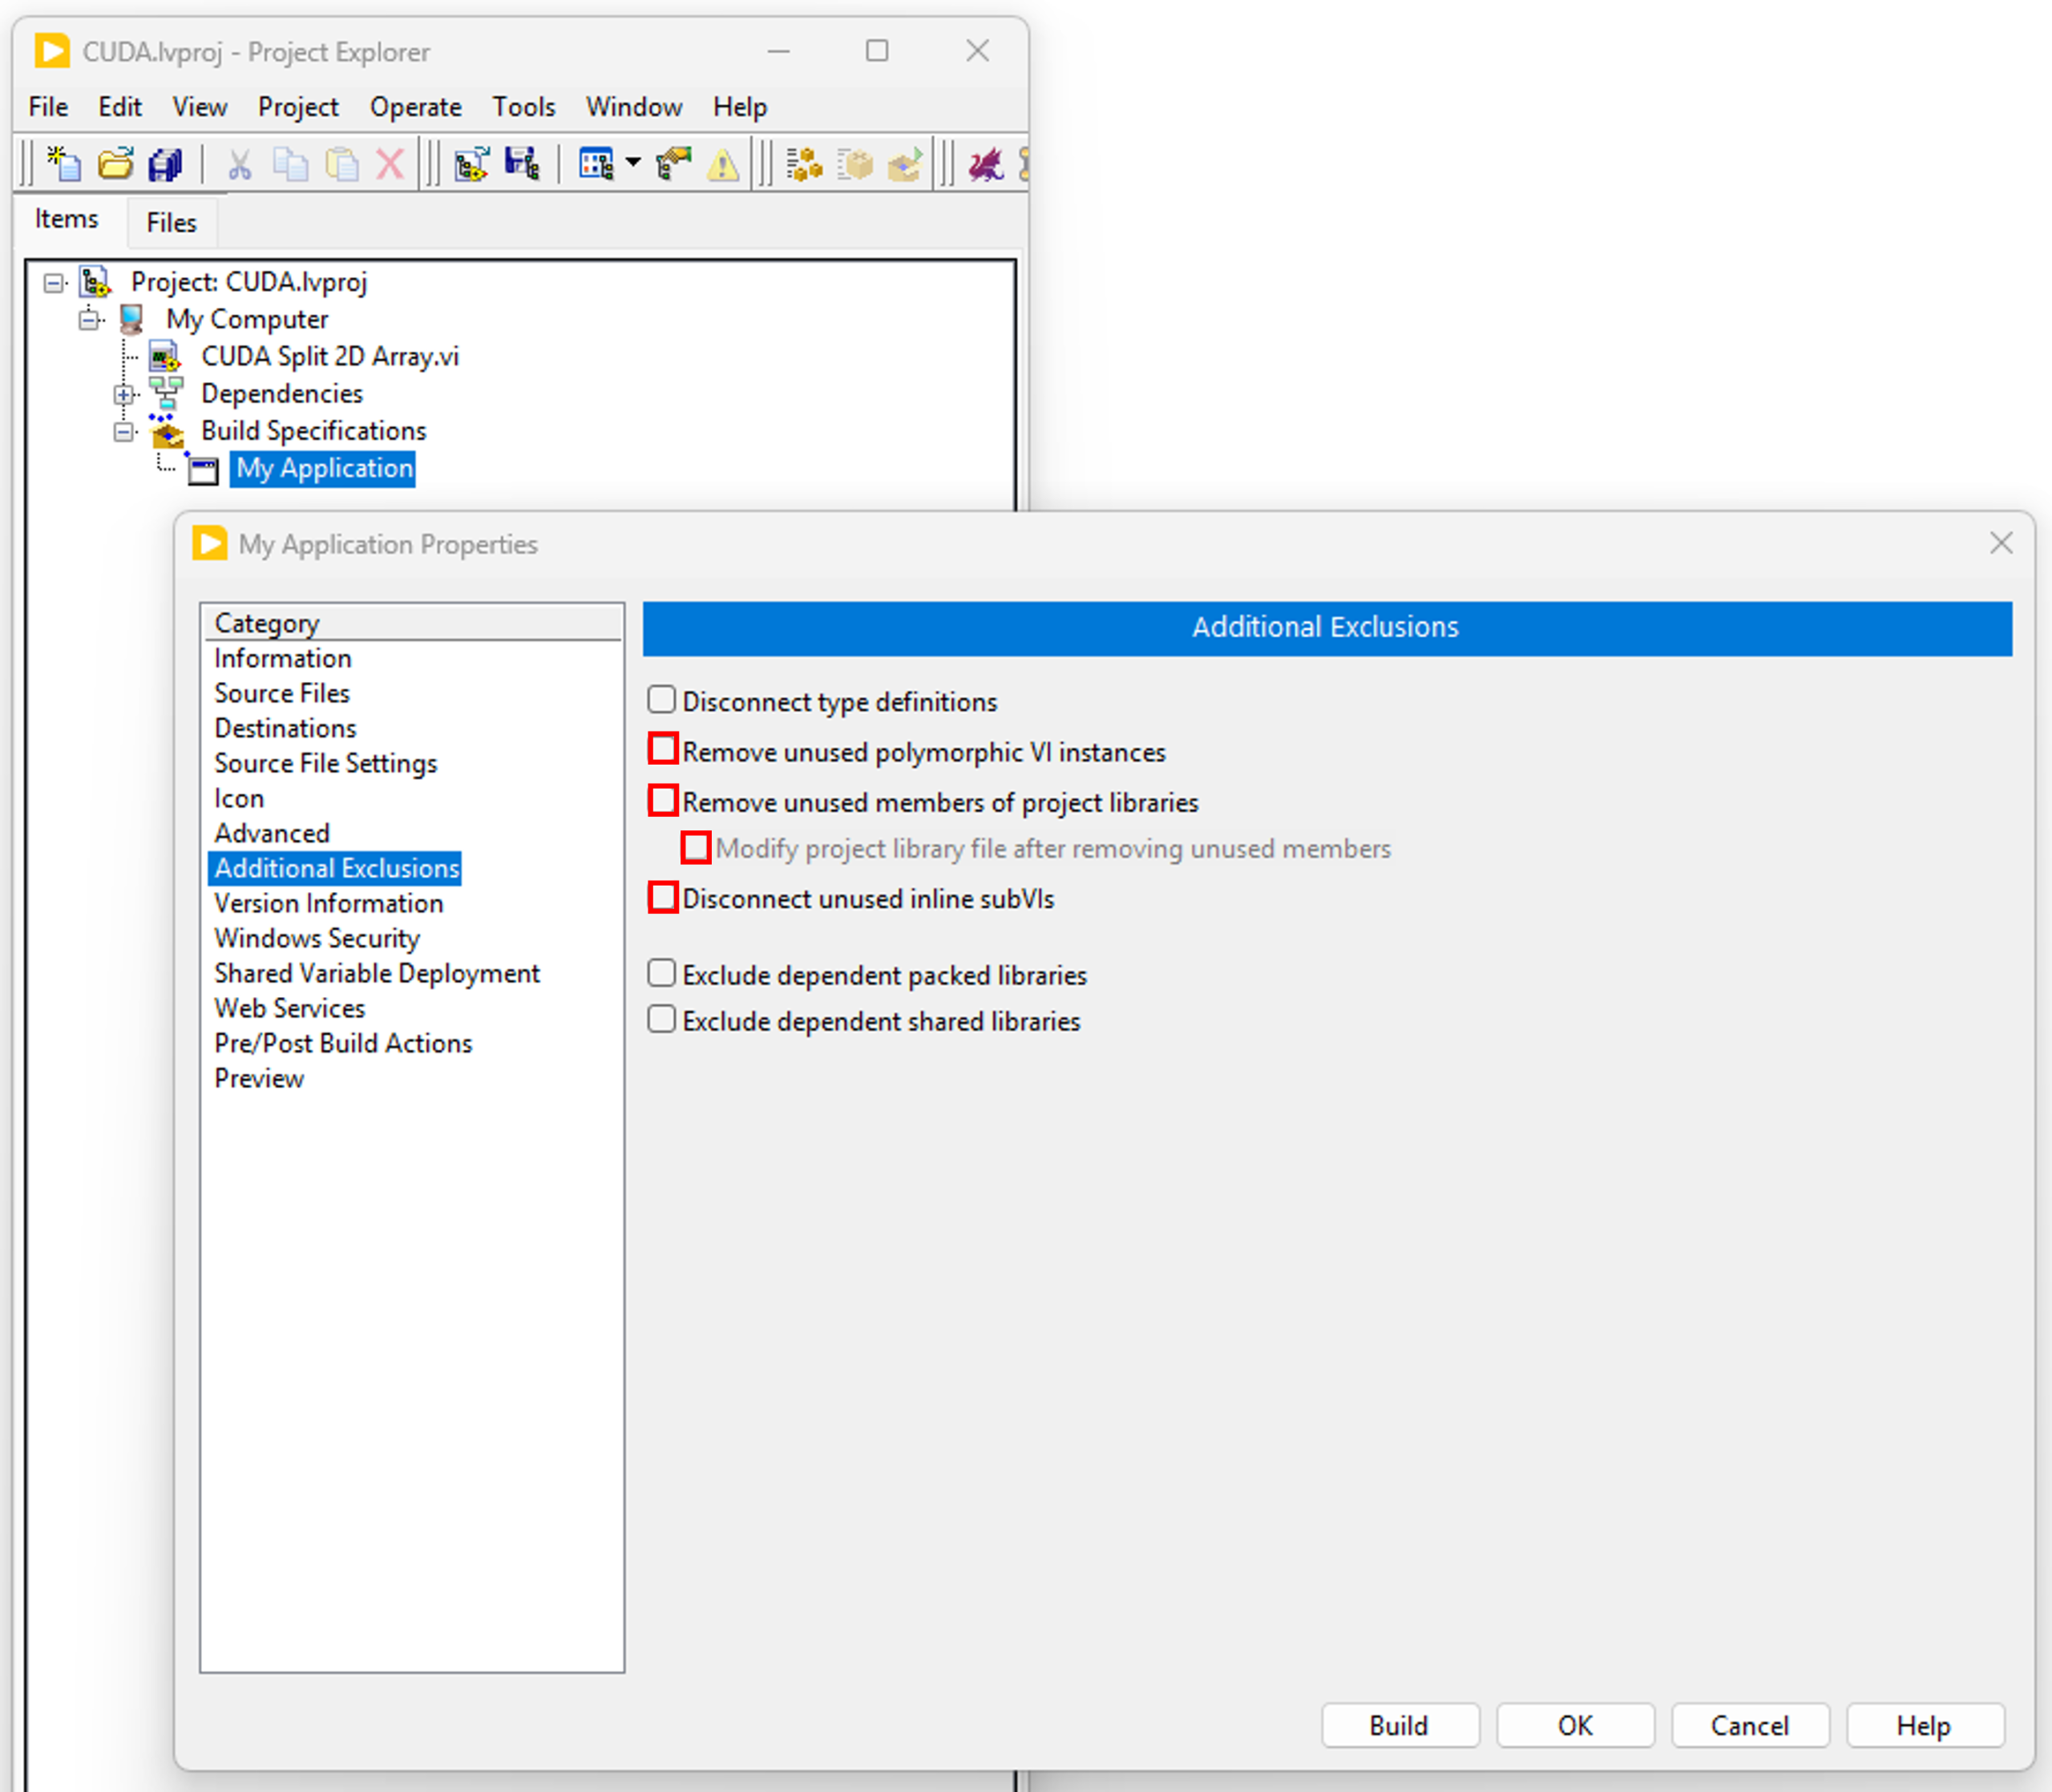This screenshot has height=1792, width=2052.
Task: Click the Cancel button
Action: pyautogui.click(x=1749, y=1725)
